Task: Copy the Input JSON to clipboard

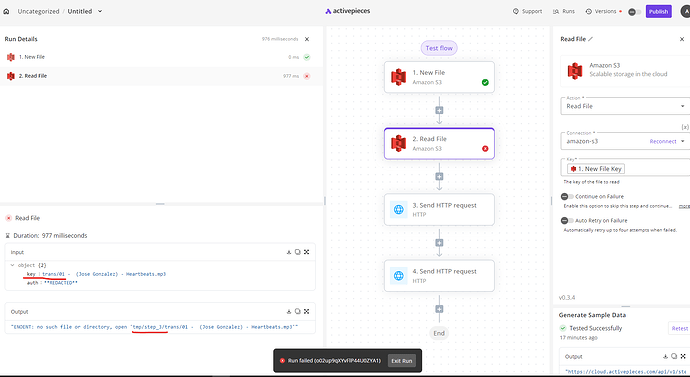Action: coord(297,252)
